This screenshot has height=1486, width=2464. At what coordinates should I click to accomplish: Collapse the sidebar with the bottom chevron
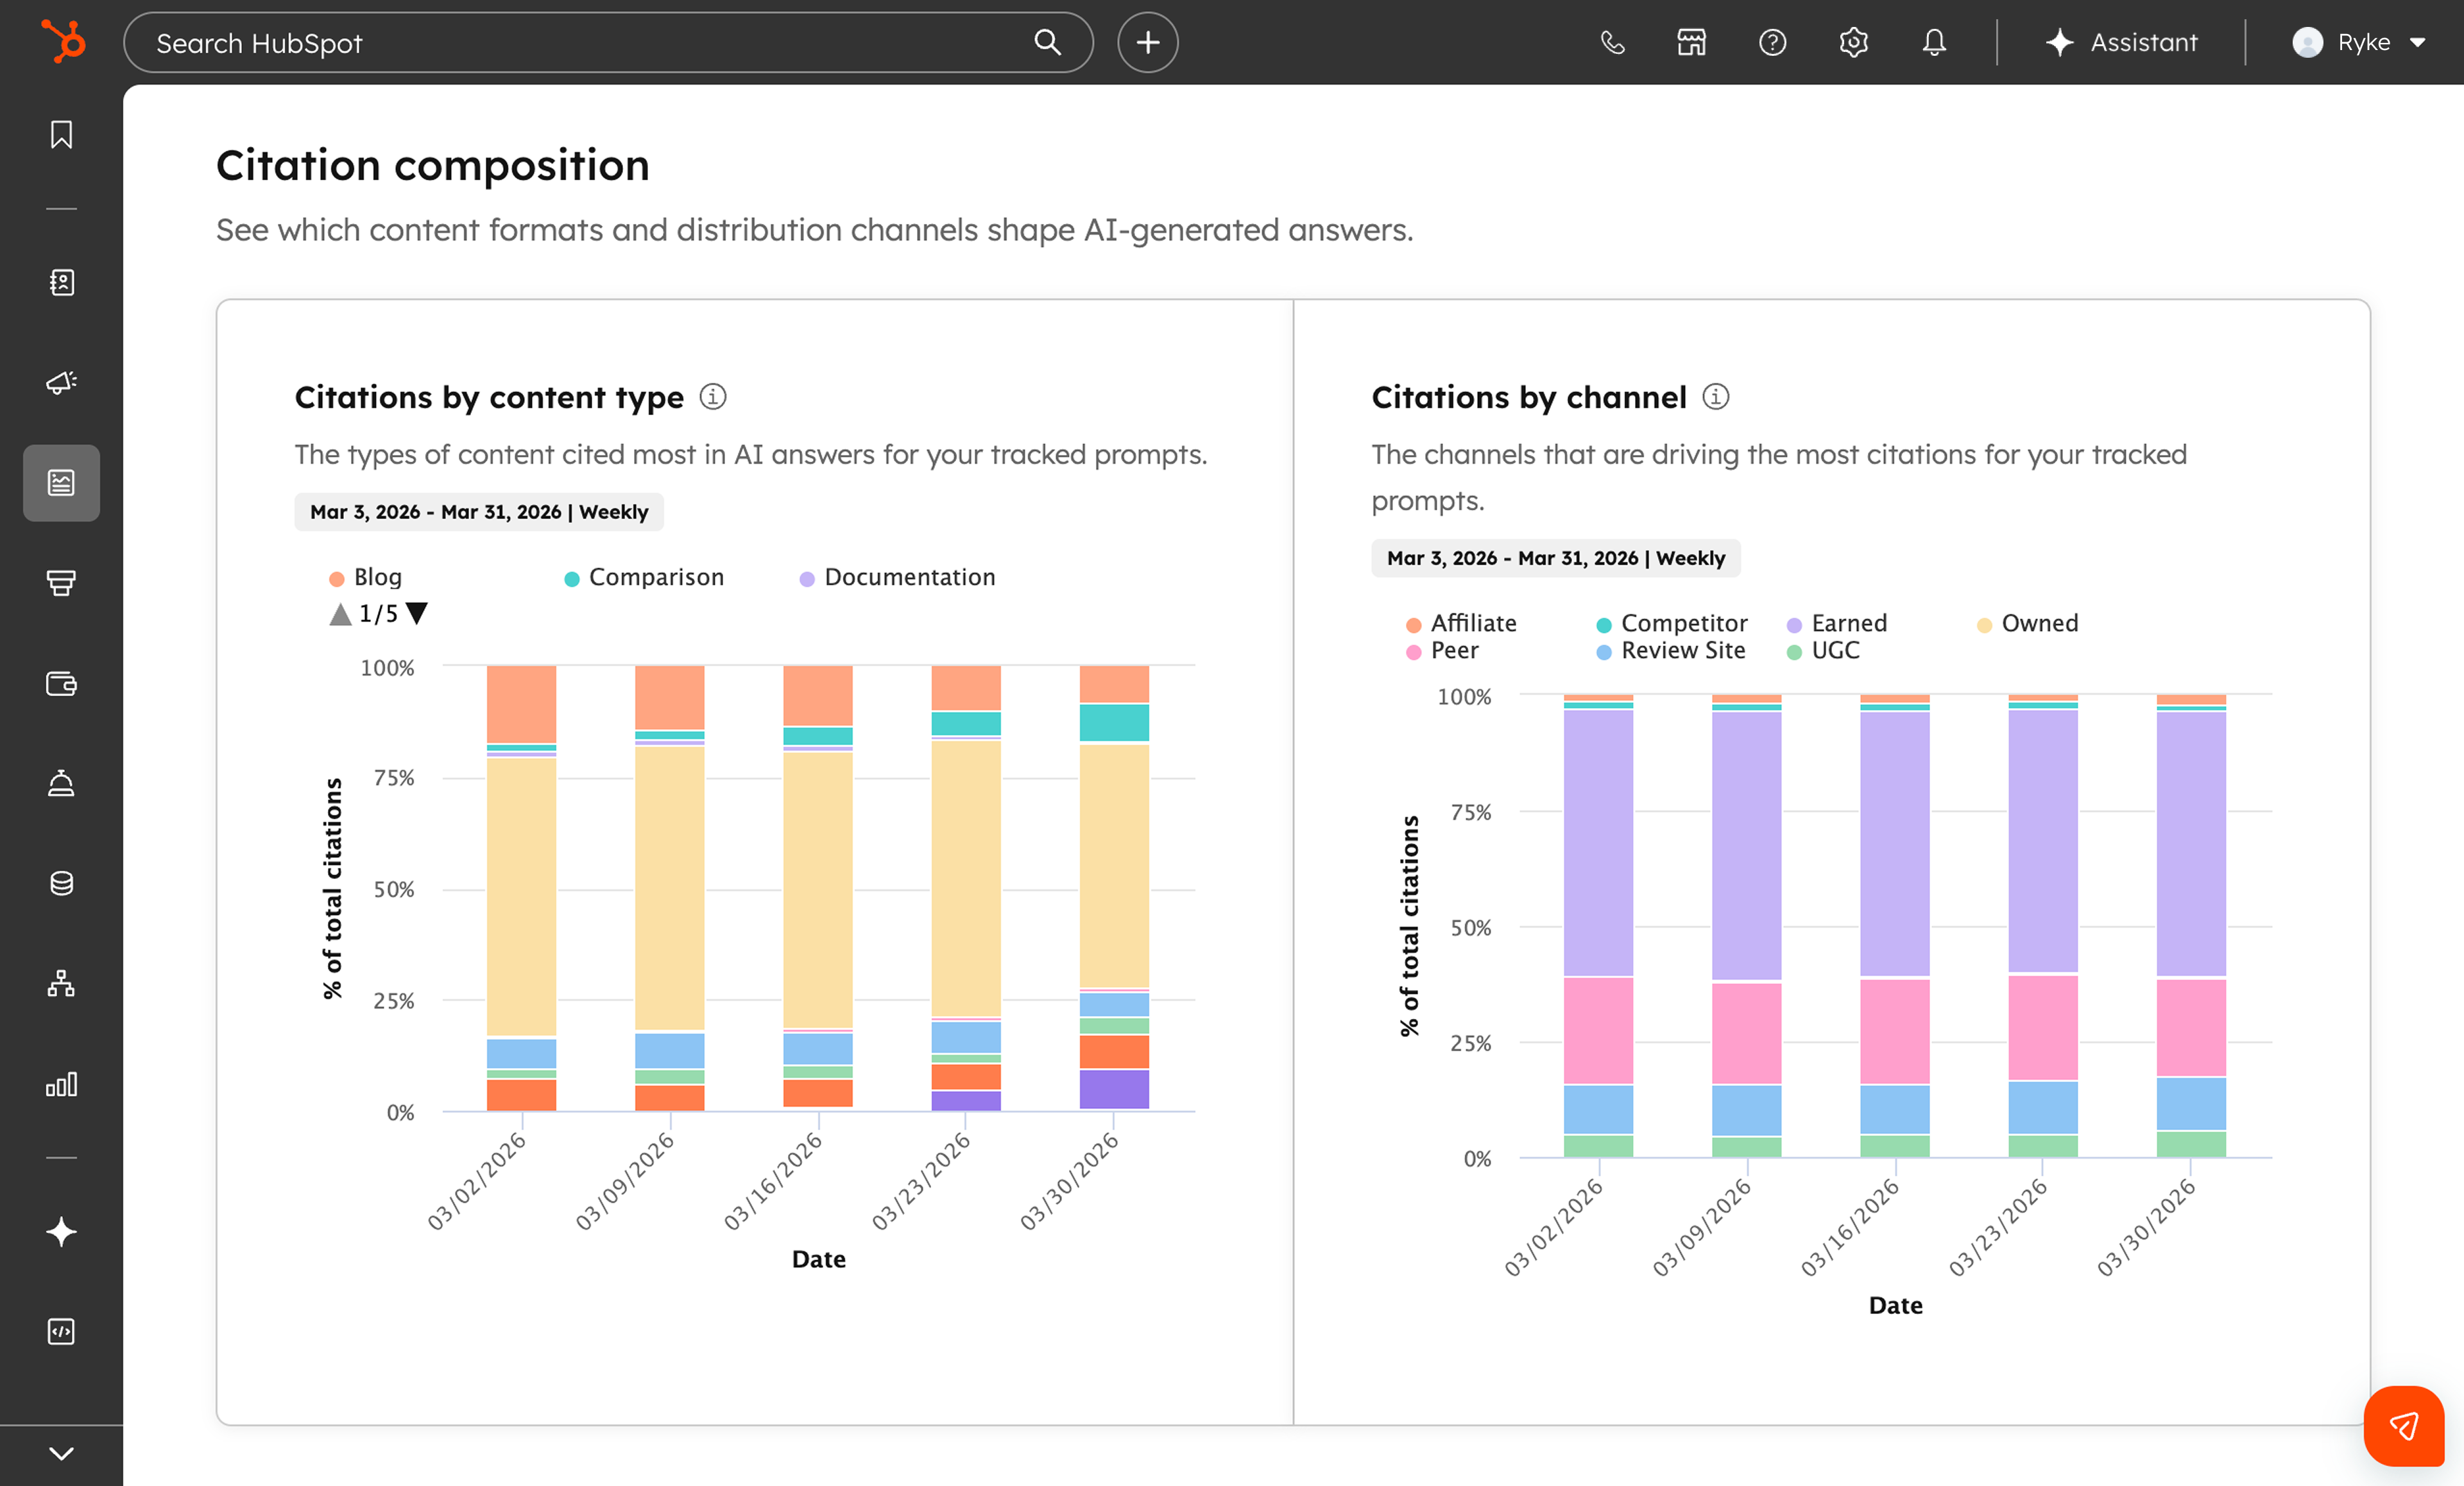click(x=60, y=1453)
